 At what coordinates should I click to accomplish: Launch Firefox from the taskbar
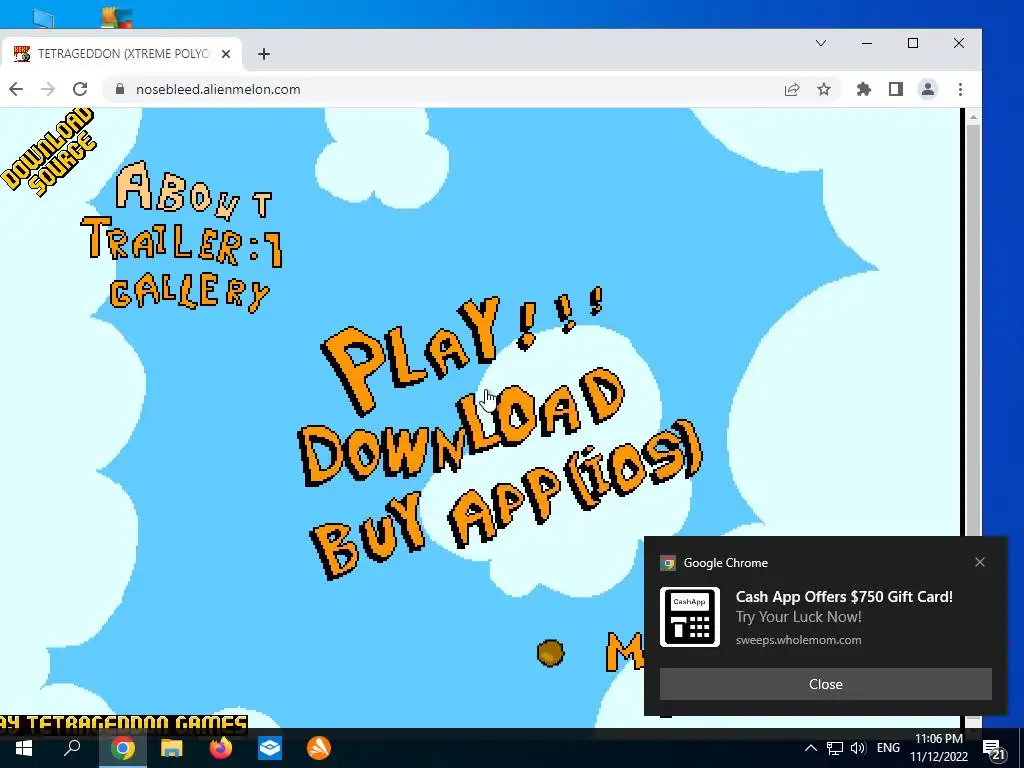click(x=221, y=748)
